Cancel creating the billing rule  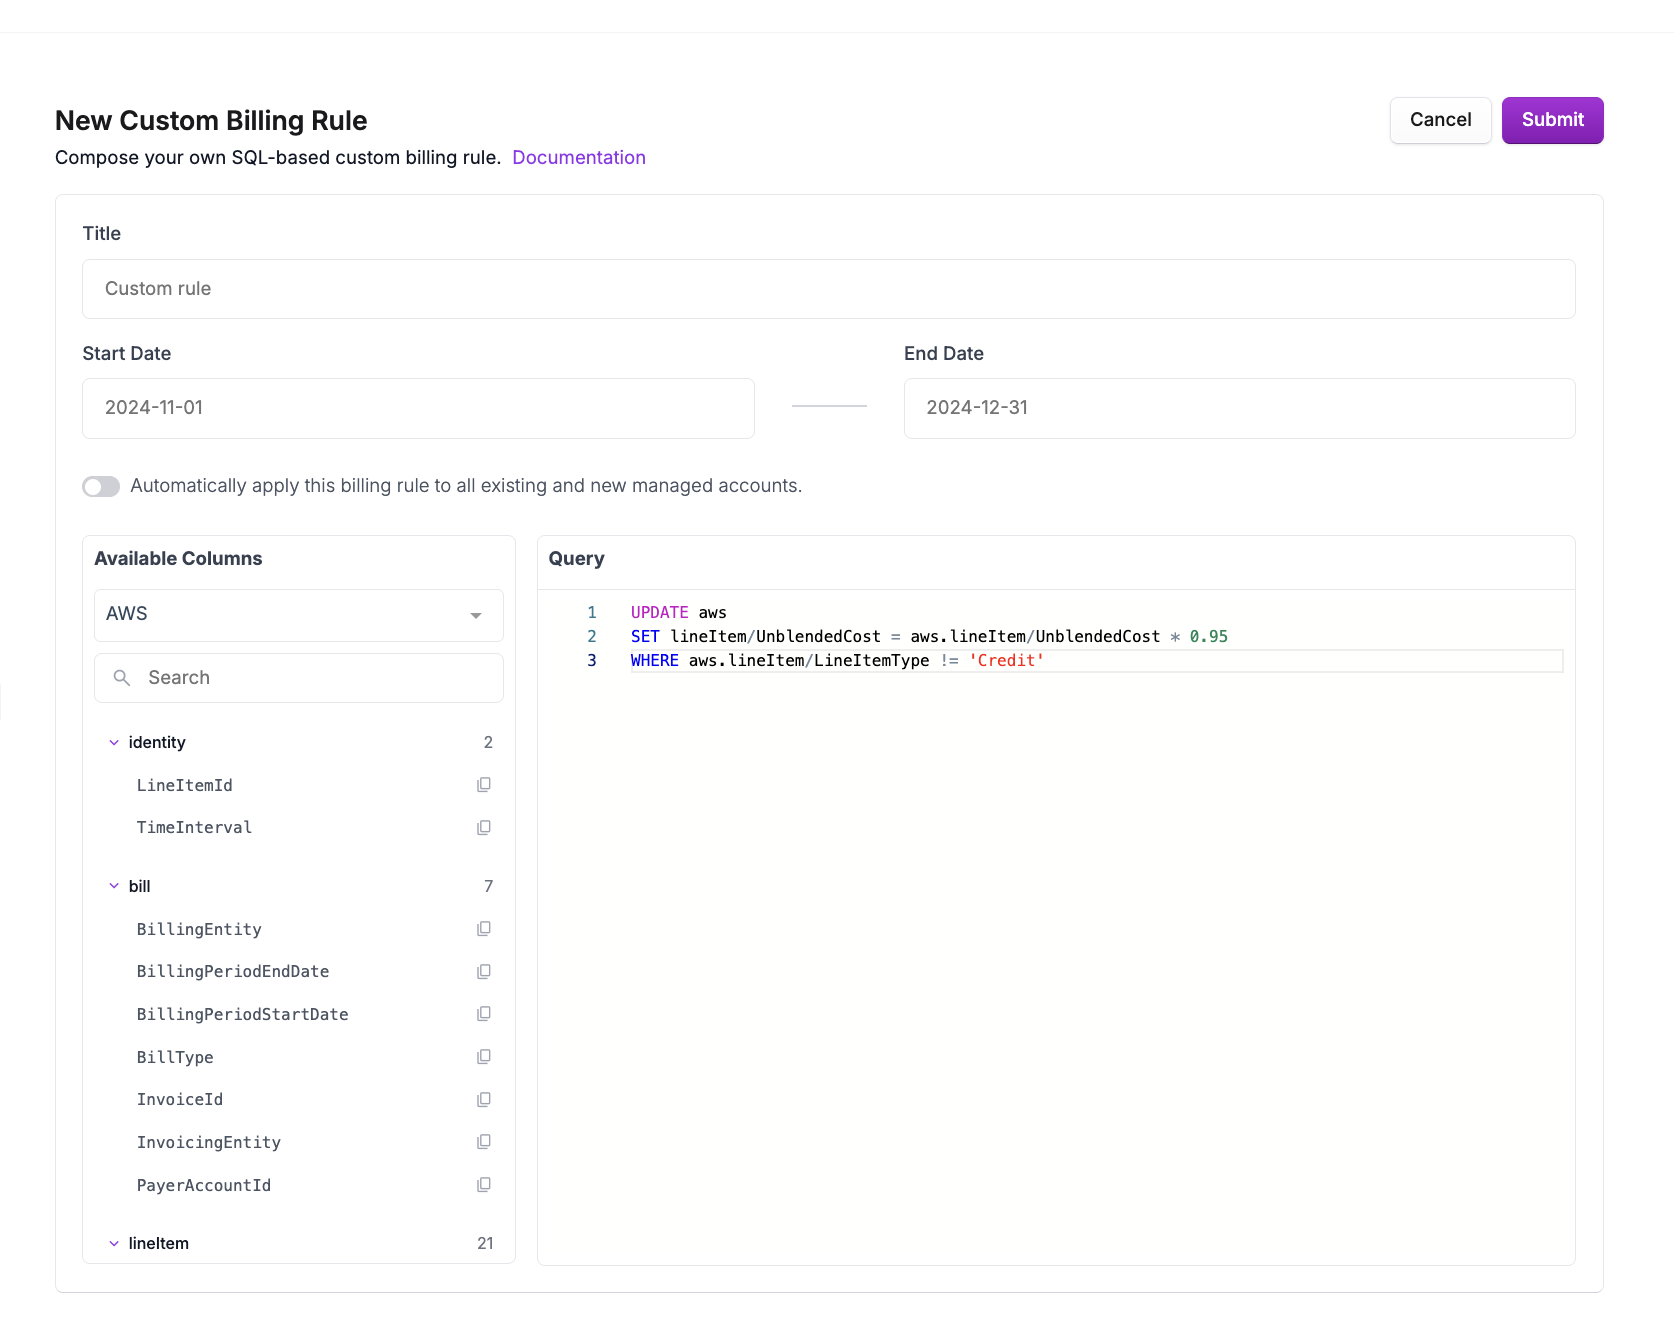click(x=1440, y=120)
